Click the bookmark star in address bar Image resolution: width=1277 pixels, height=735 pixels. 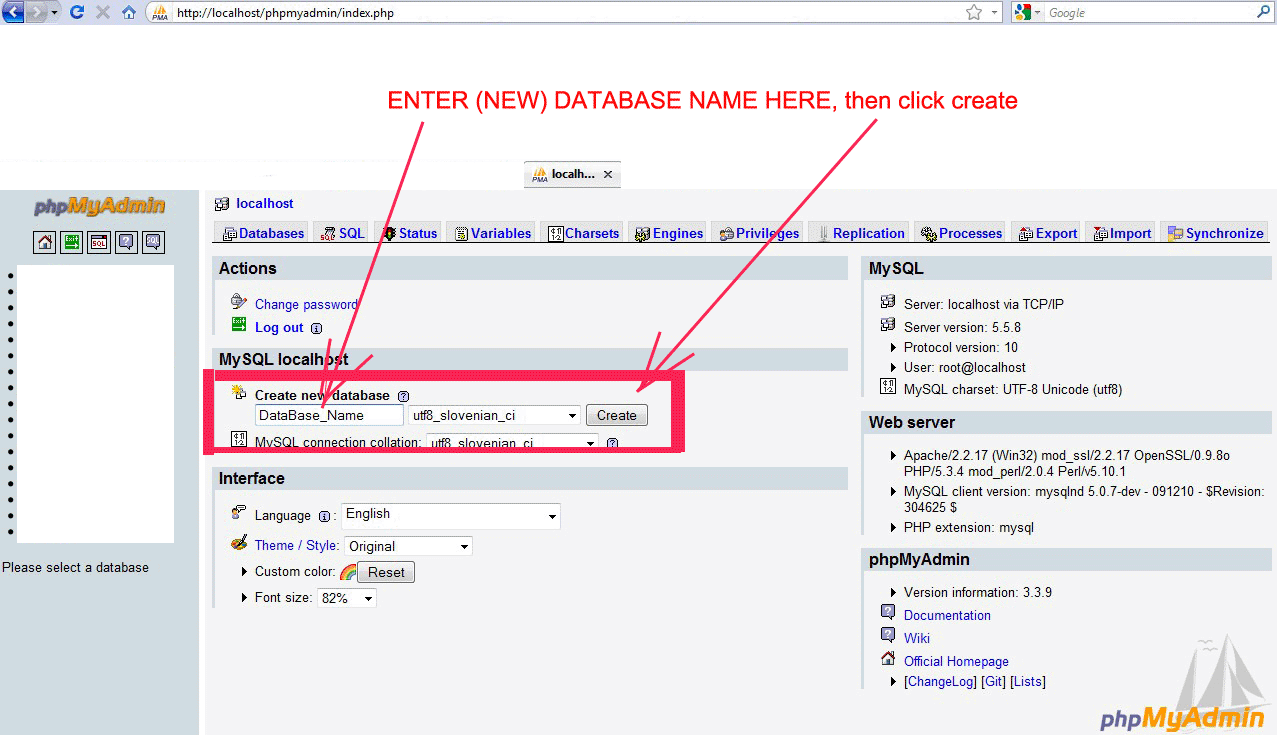(x=974, y=13)
